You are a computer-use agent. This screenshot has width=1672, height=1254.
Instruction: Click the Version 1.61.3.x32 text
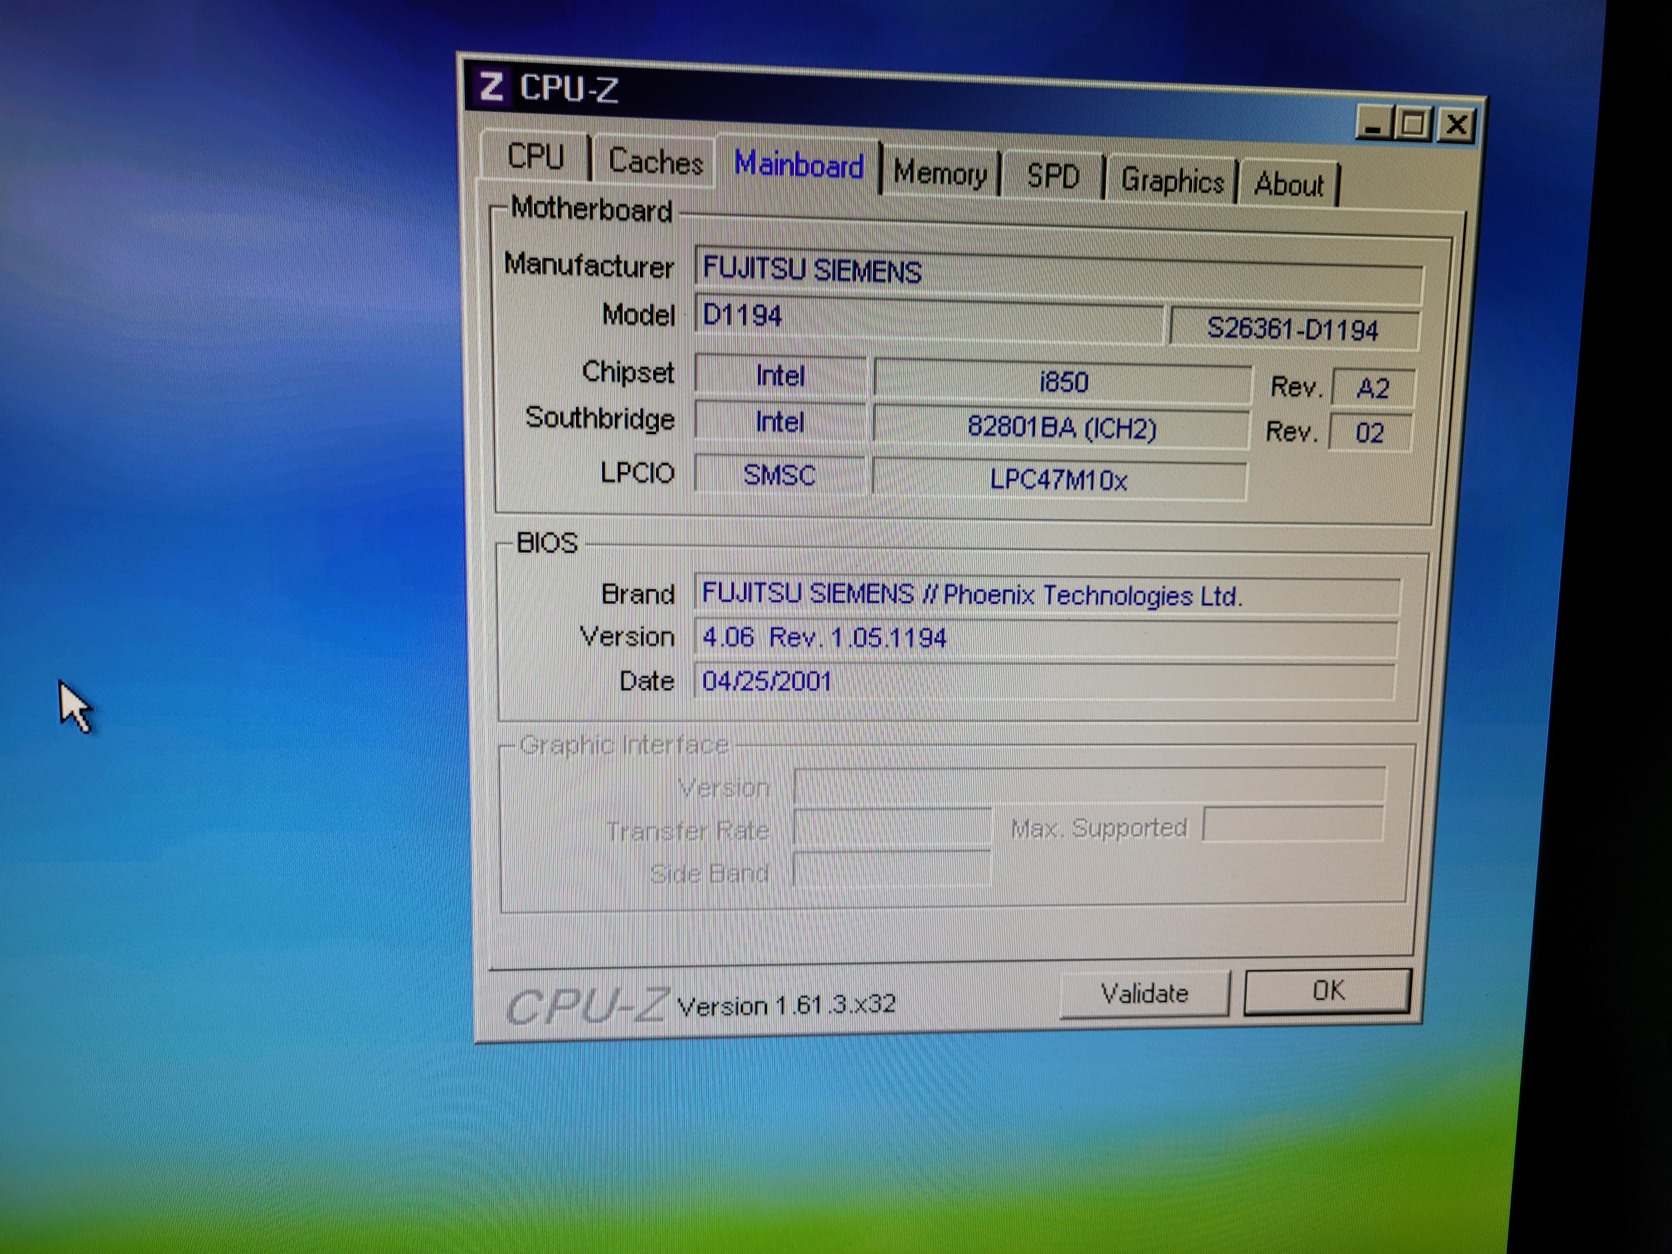(x=786, y=1005)
